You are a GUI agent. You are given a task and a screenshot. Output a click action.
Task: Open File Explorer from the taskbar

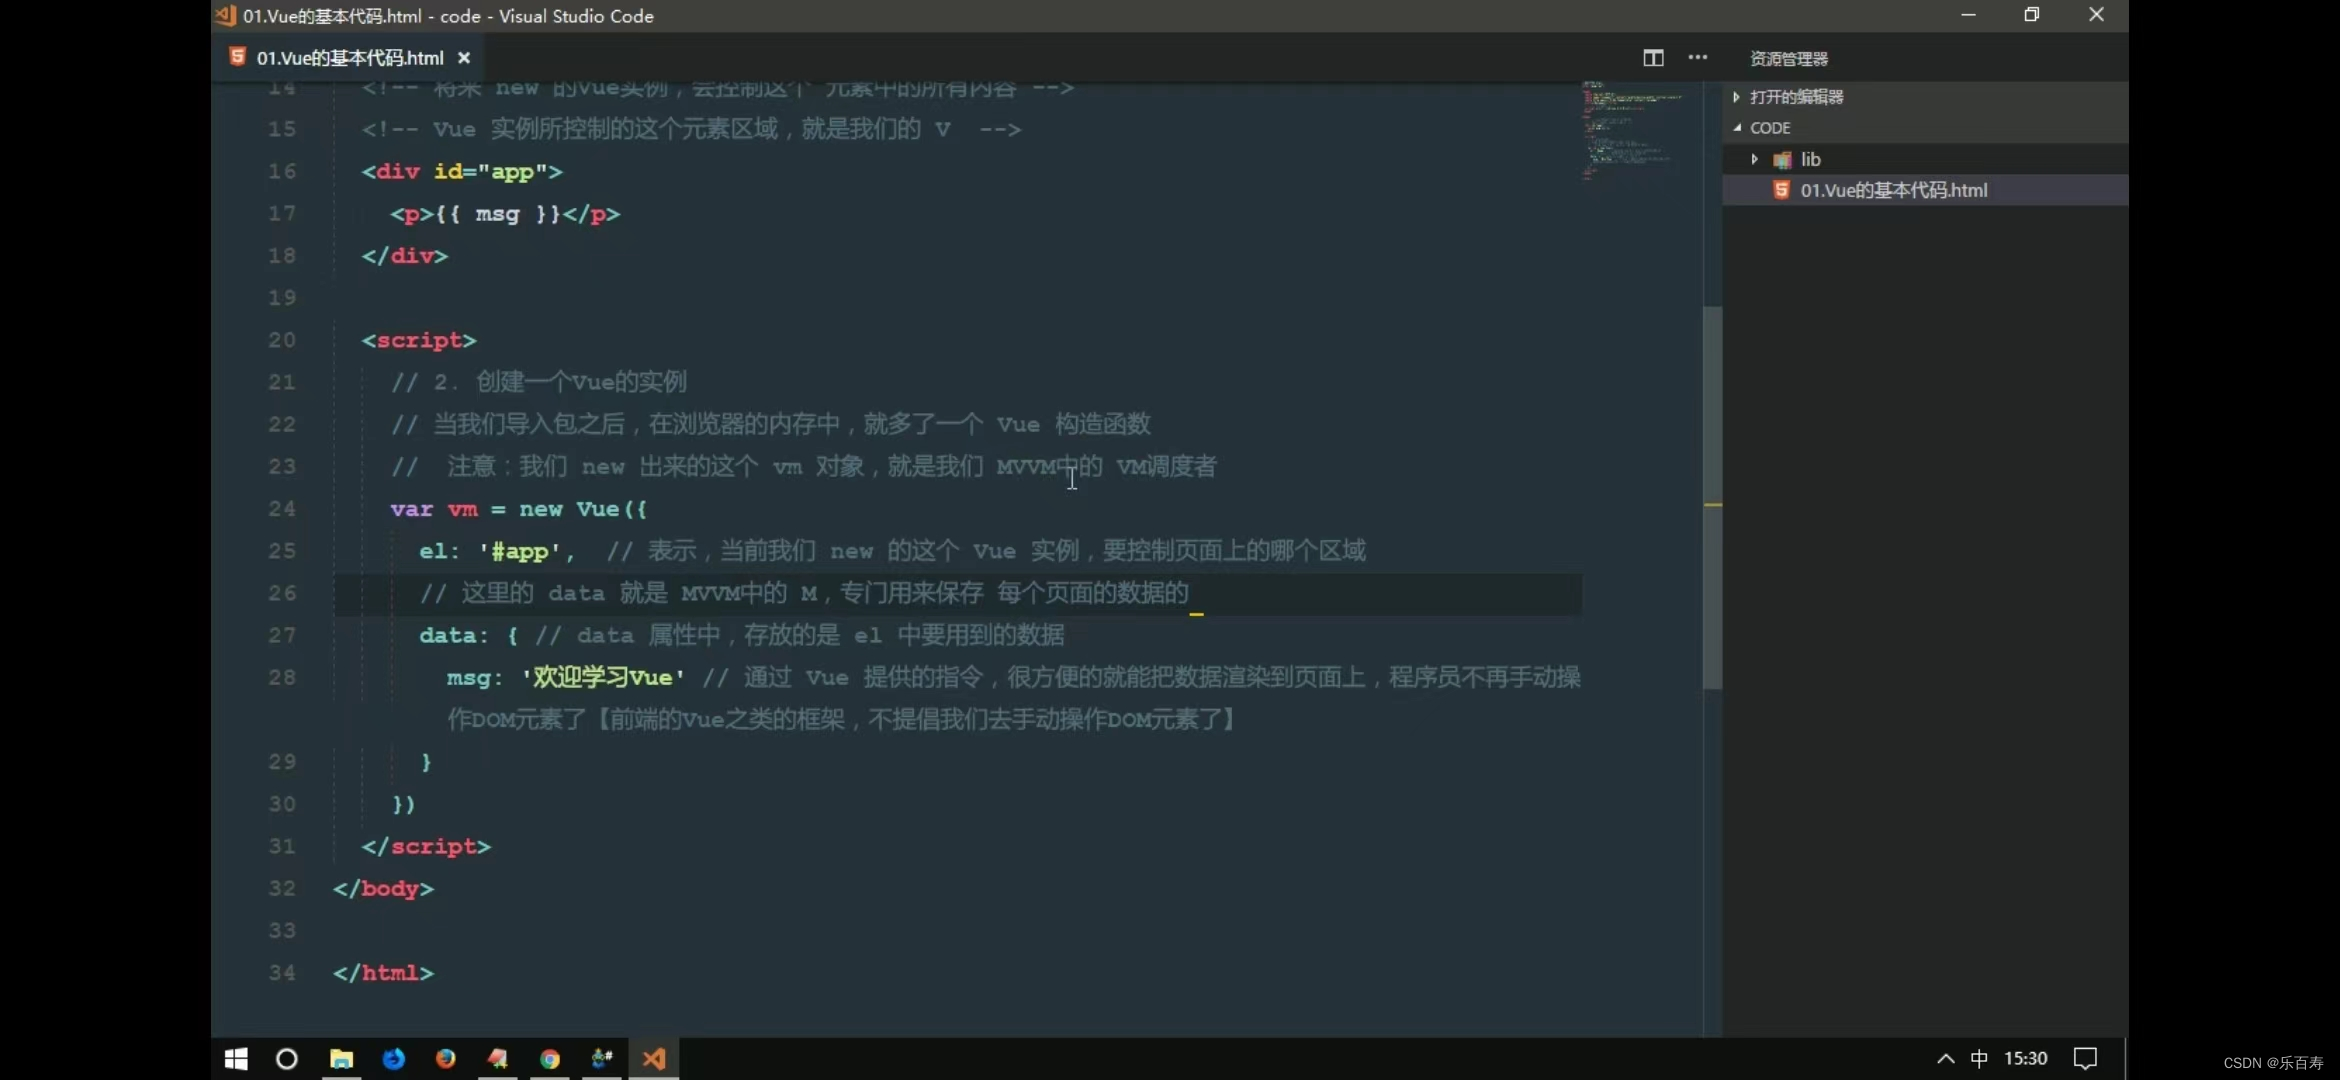341,1059
